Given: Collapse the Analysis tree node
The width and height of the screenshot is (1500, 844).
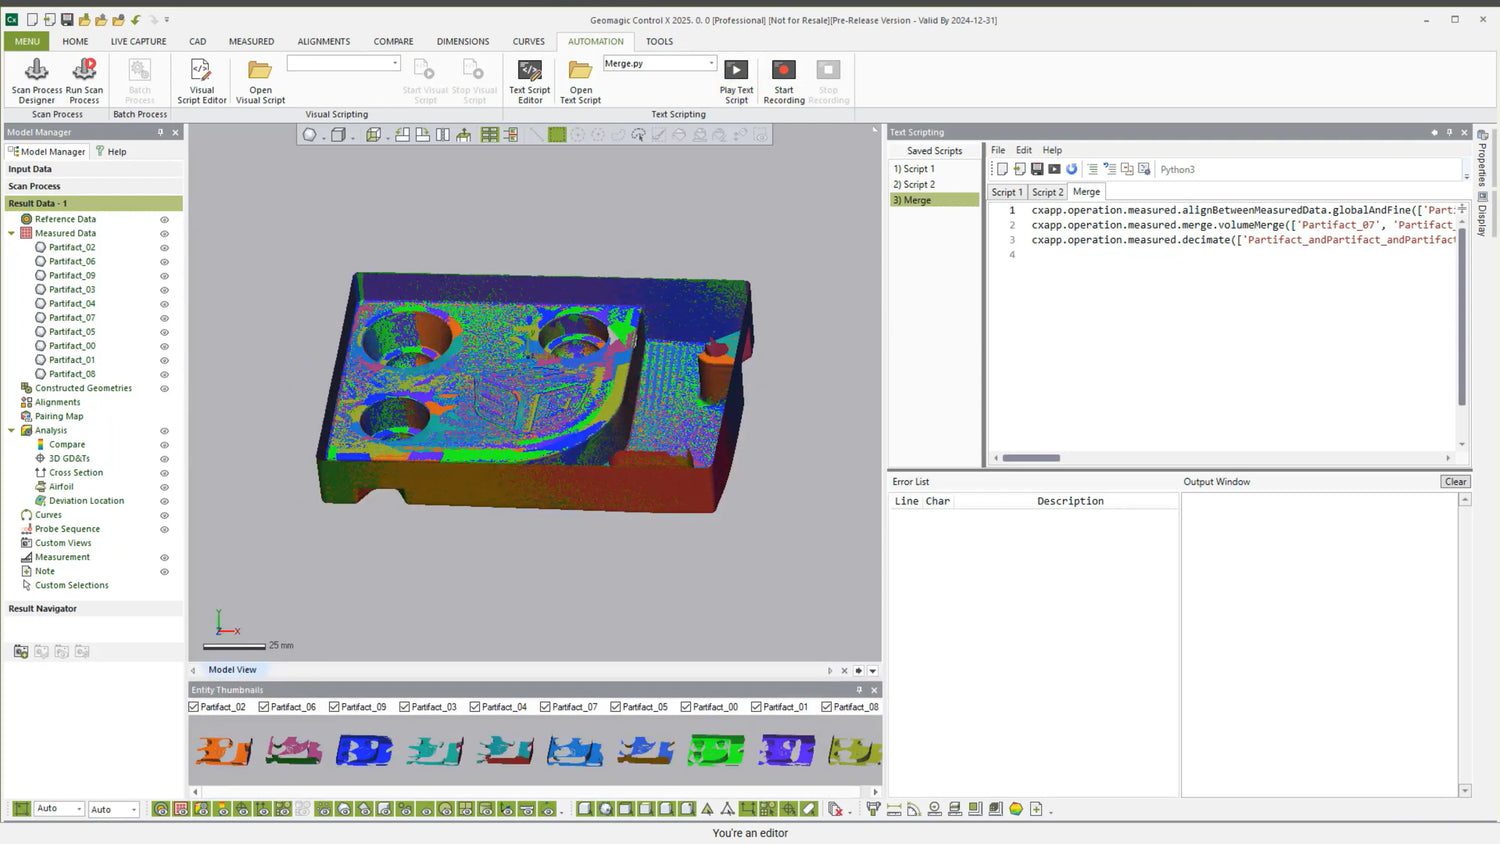Looking at the screenshot, I should (12, 431).
